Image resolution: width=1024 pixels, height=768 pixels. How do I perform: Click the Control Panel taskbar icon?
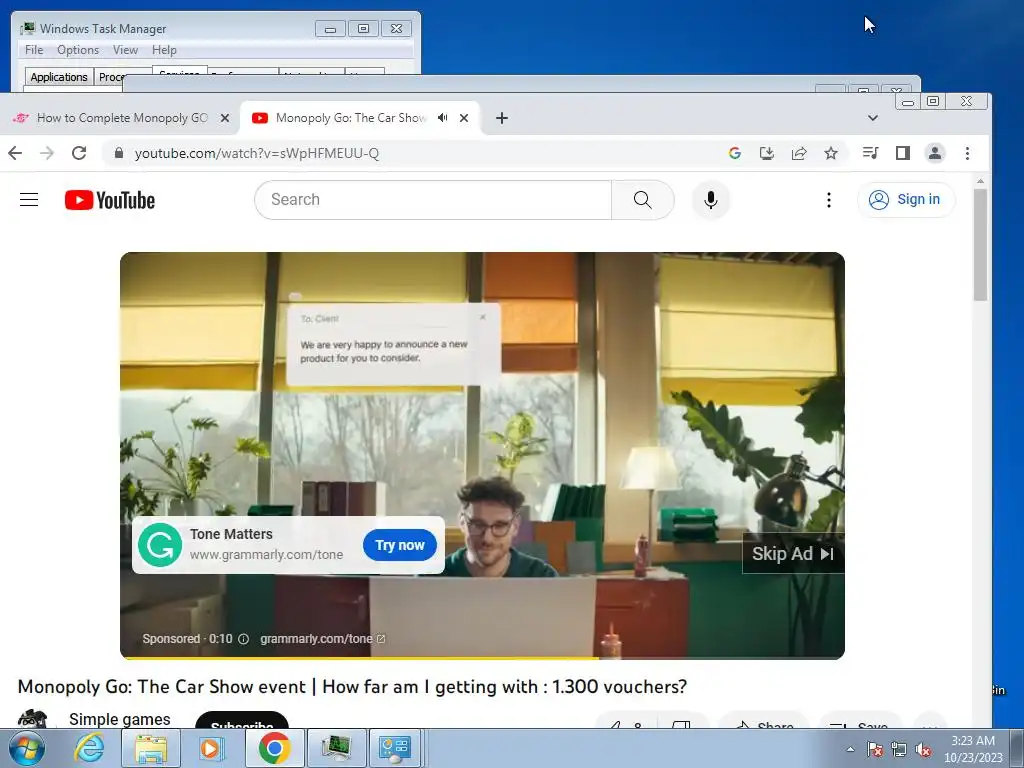pos(395,748)
